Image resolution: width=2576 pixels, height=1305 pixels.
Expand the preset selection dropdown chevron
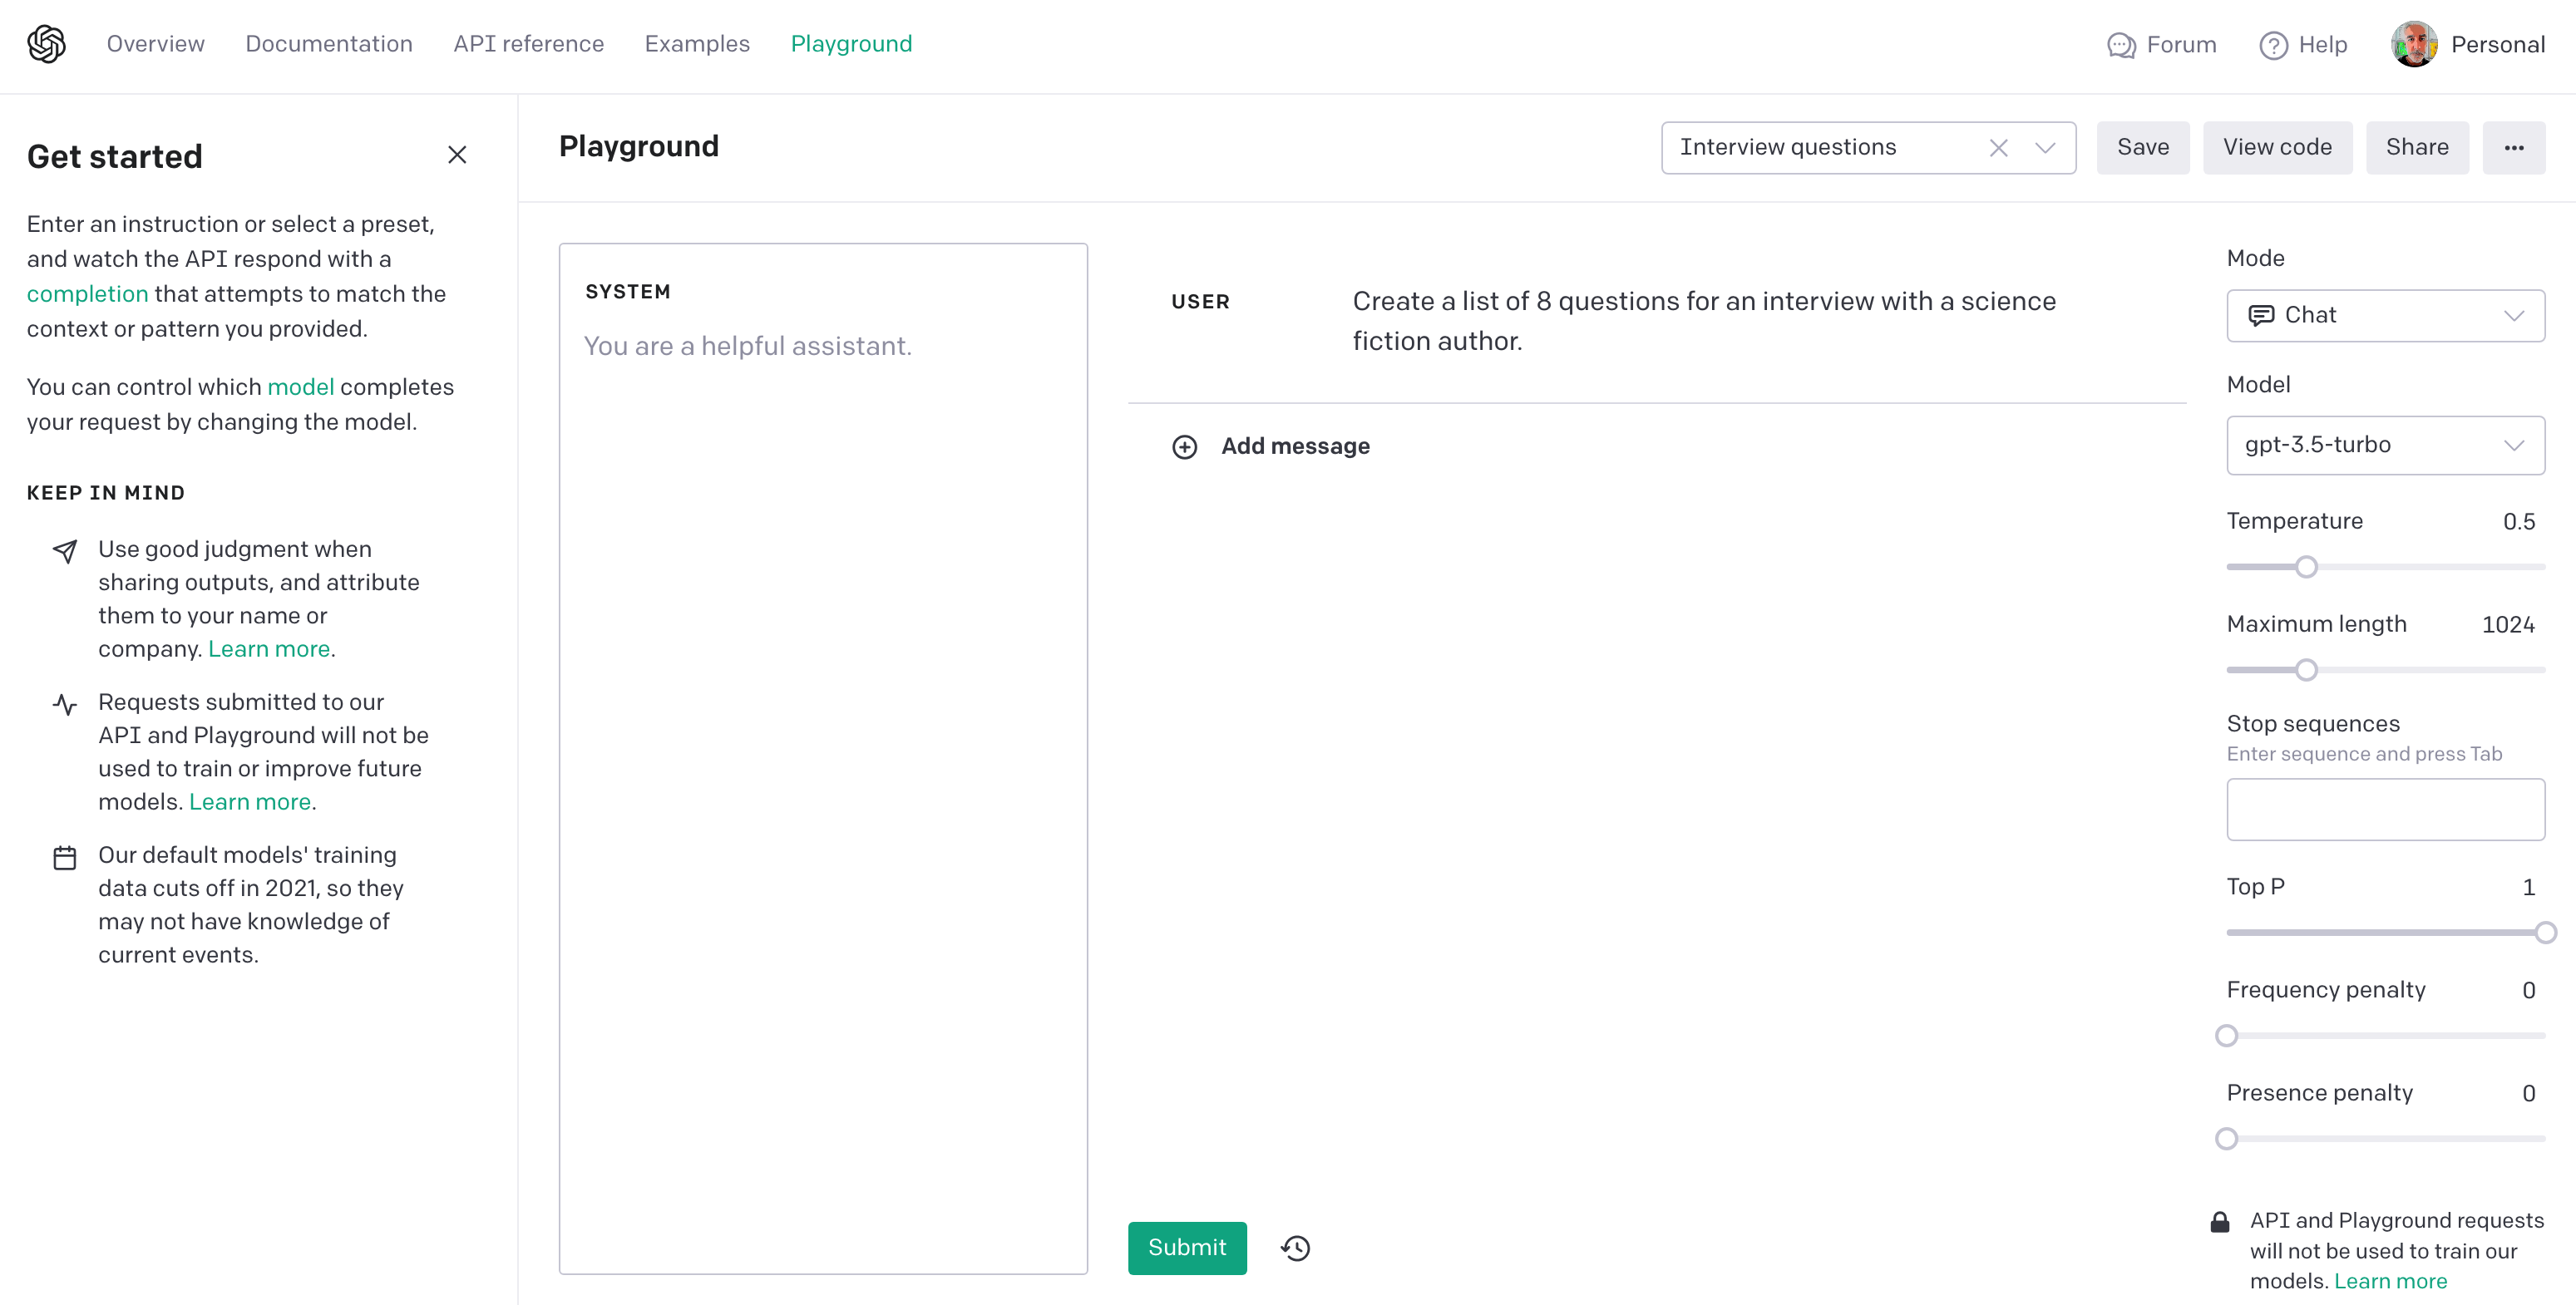pos(2045,148)
